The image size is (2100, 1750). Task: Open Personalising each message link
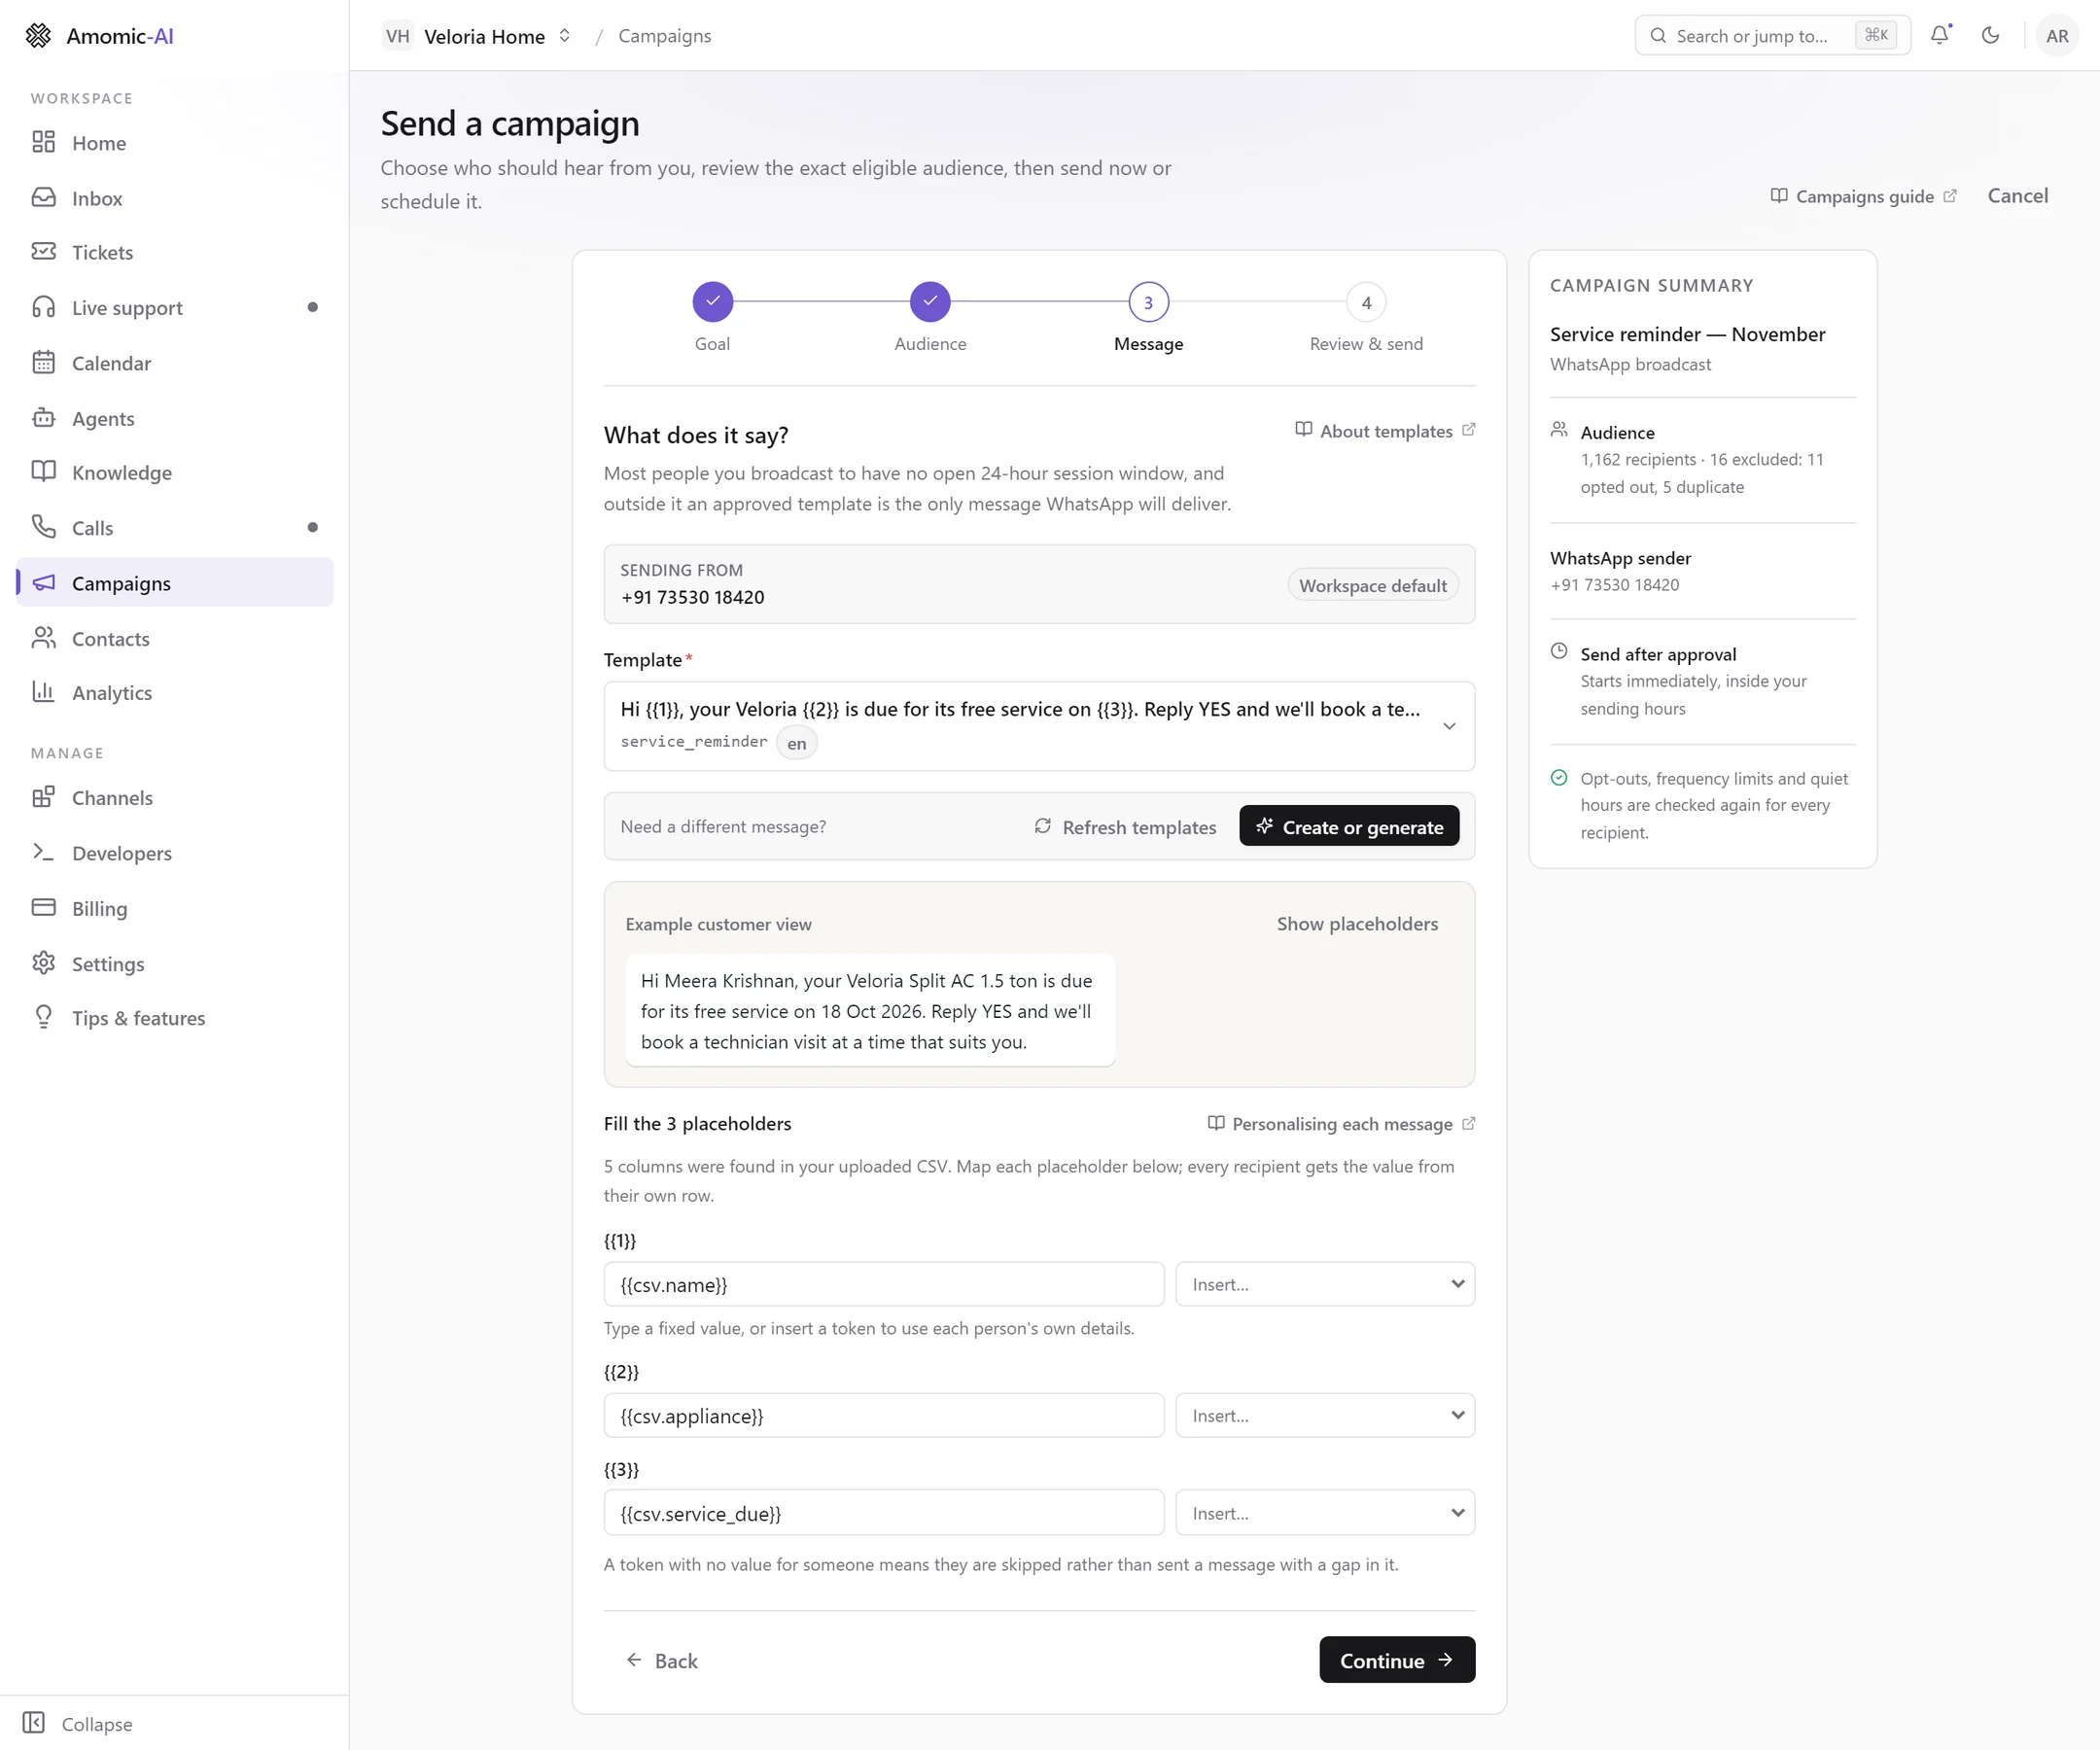coord(1341,1123)
